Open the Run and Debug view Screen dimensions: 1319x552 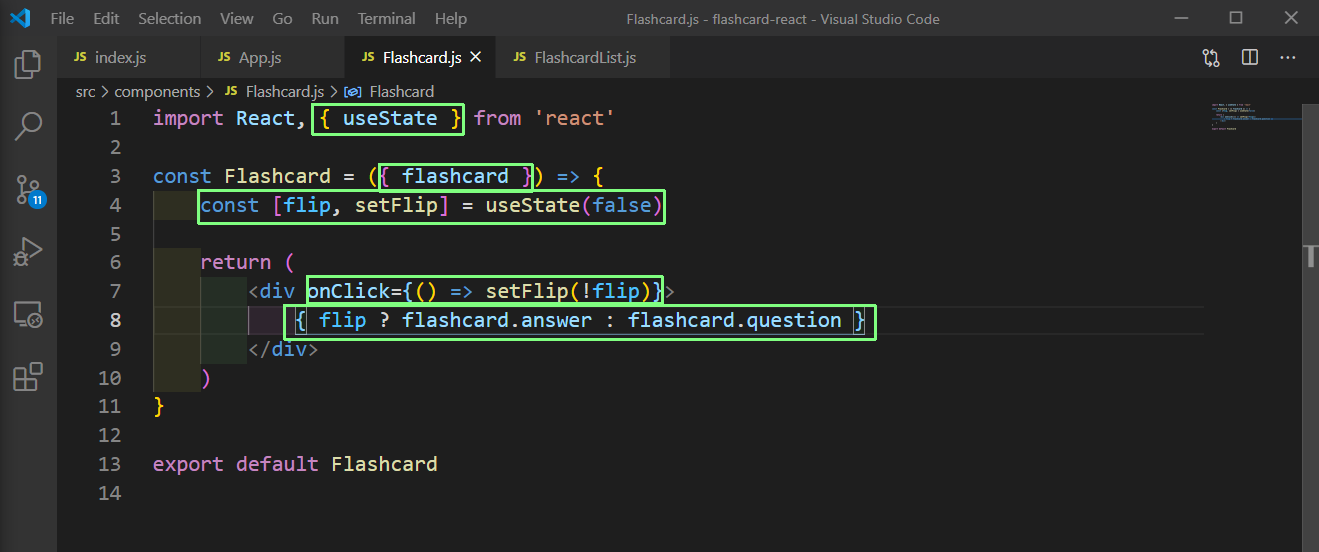pos(28,252)
